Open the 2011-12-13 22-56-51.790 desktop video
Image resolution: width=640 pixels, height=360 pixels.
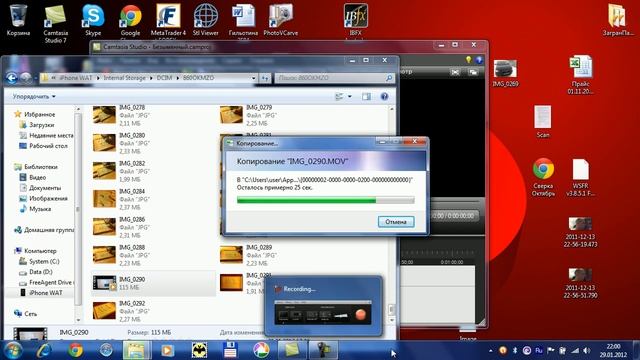pyautogui.click(x=580, y=283)
